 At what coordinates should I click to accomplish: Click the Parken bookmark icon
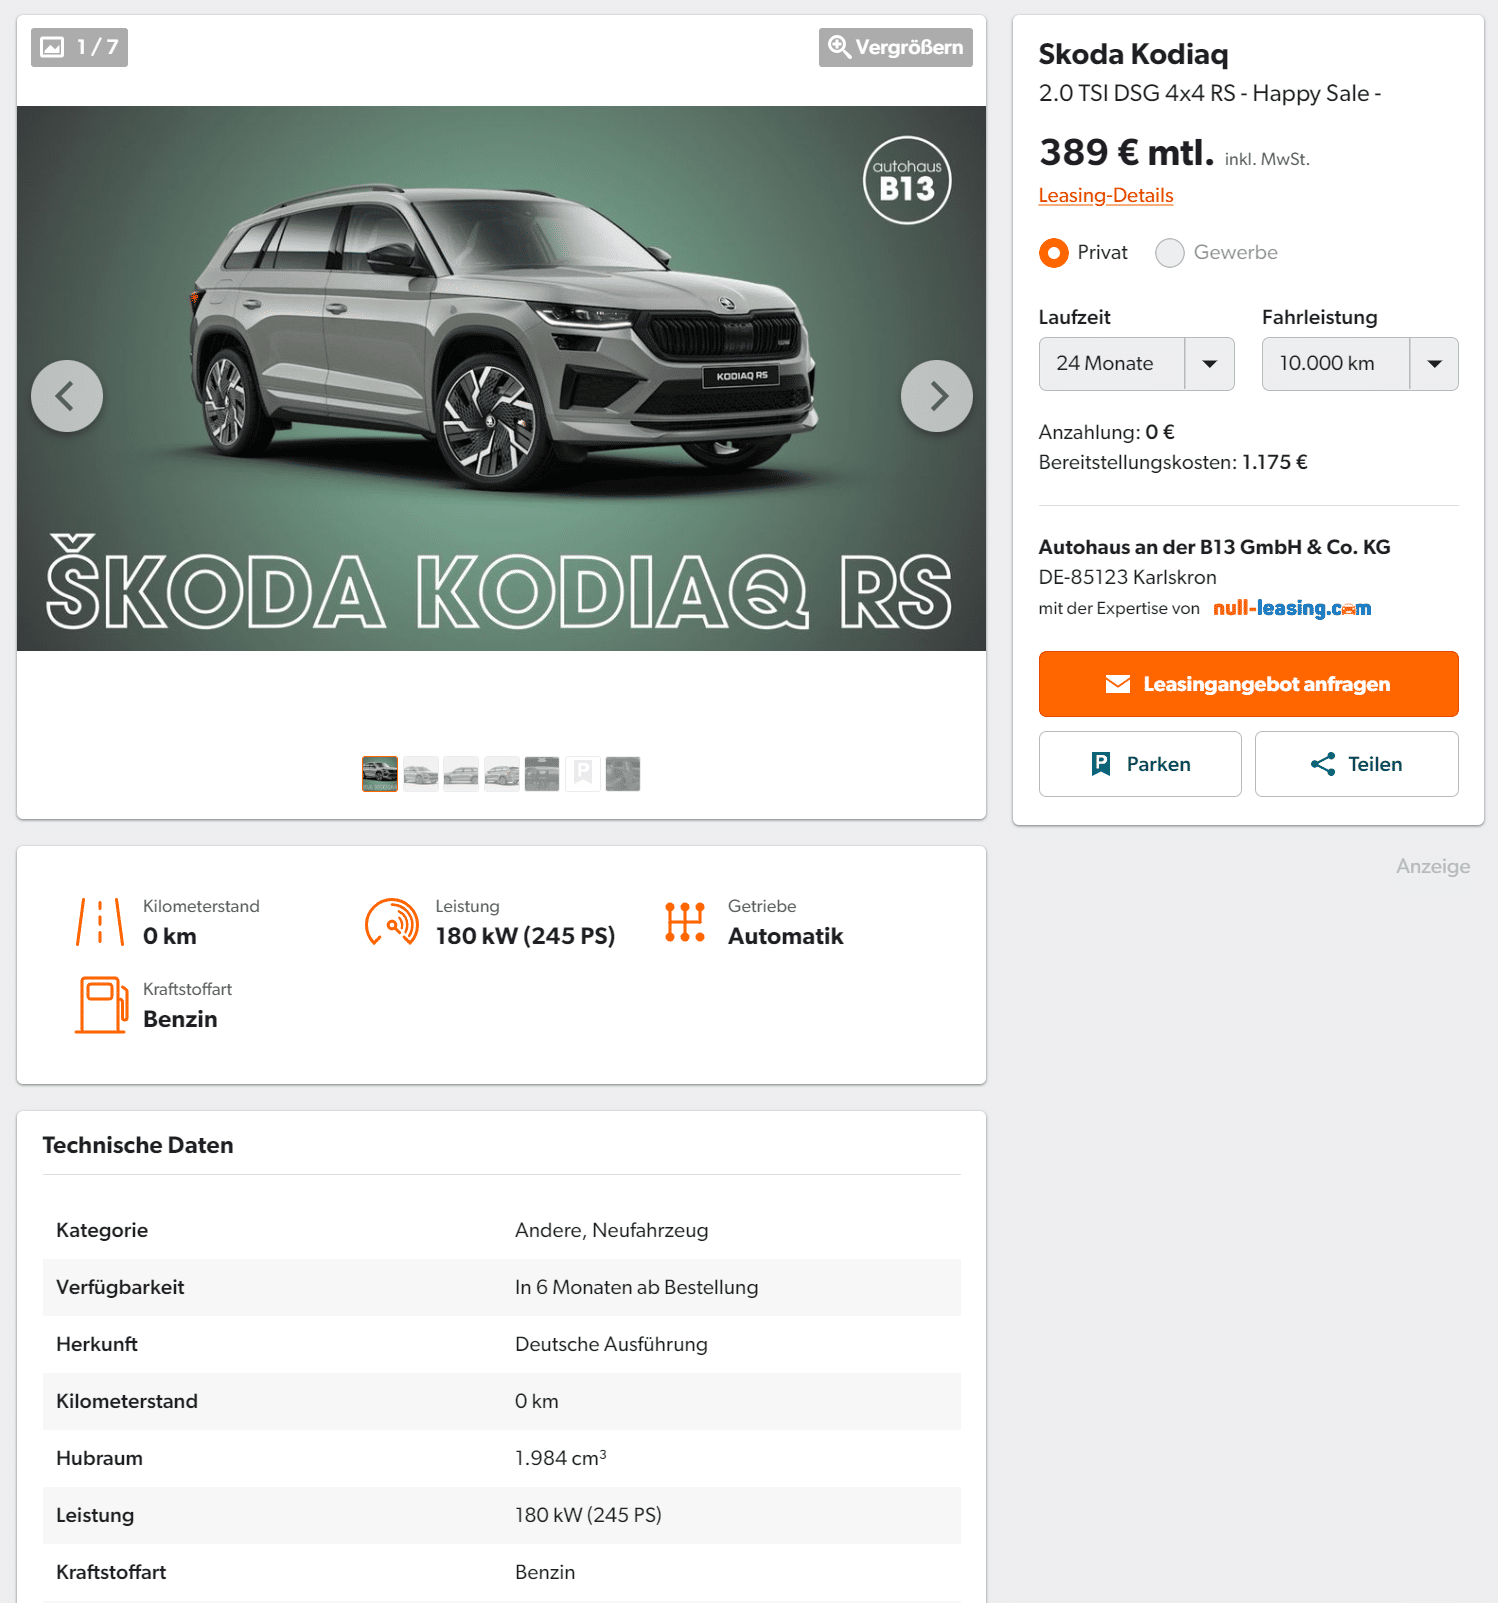(x=1101, y=764)
